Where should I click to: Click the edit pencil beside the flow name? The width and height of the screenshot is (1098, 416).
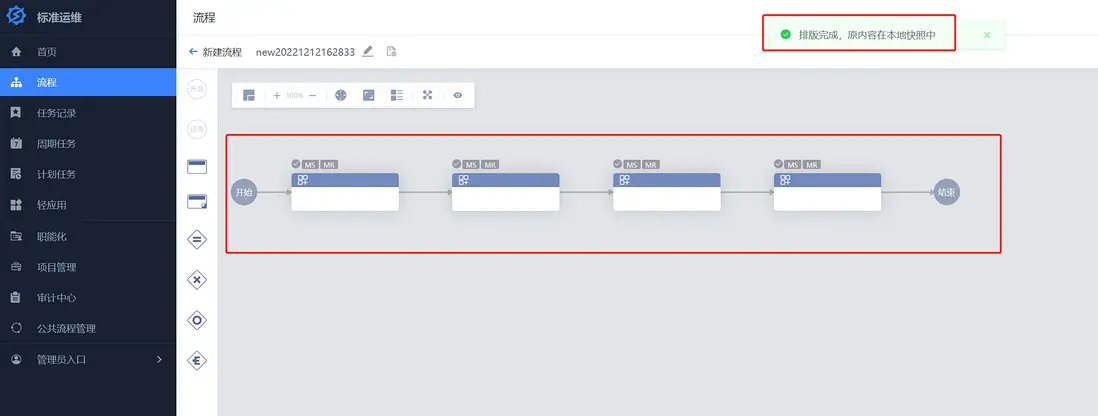click(368, 51)
